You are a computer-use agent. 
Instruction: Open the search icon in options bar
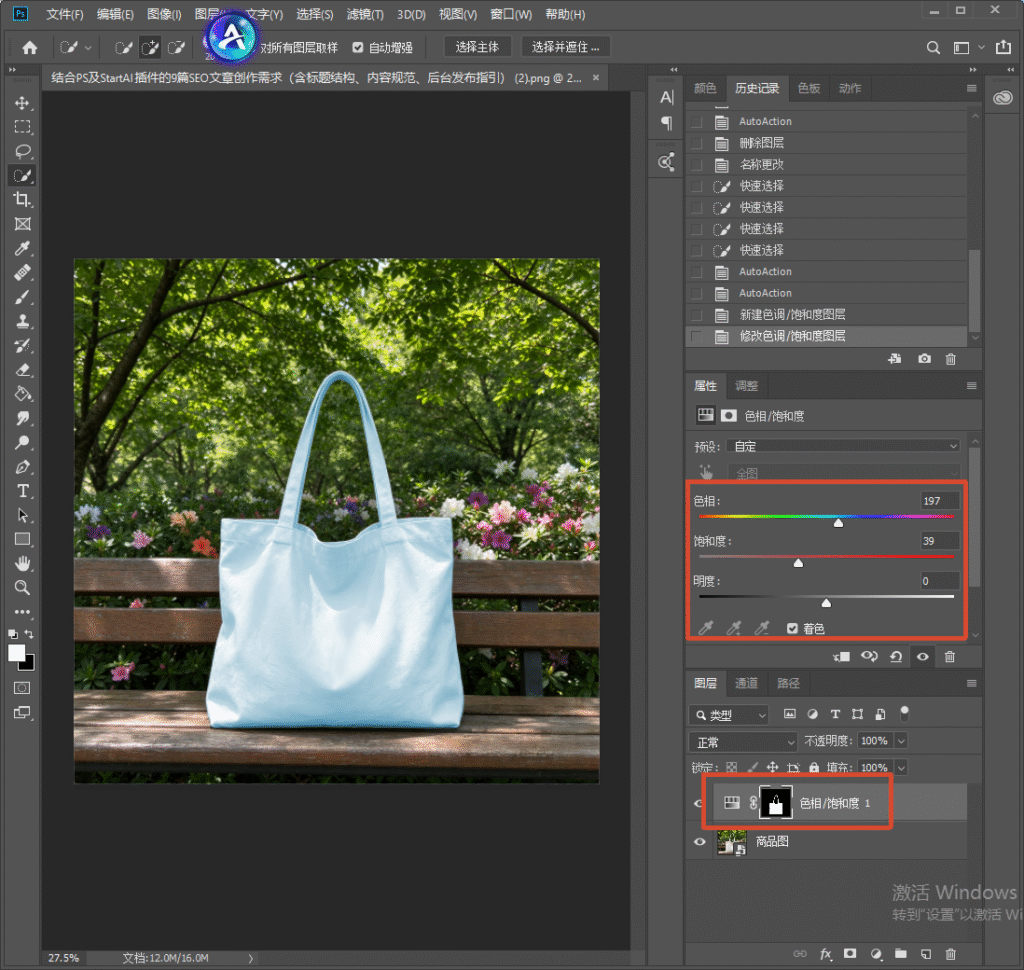click(933, 48)
